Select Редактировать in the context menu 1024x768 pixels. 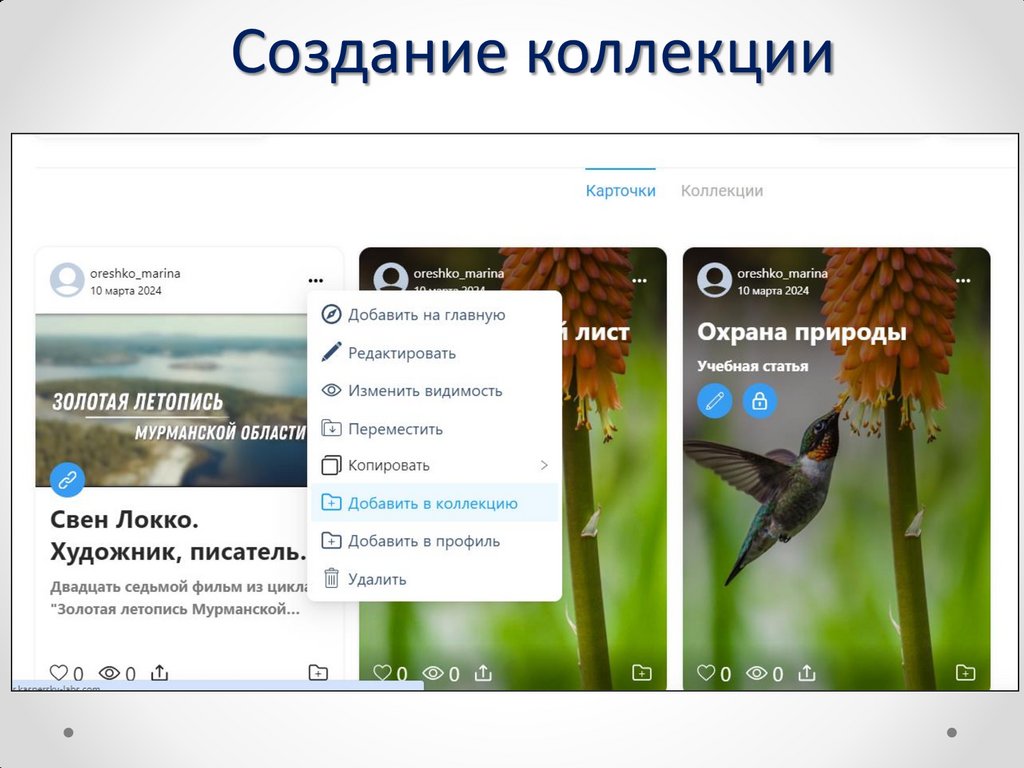tap(434, 353)
